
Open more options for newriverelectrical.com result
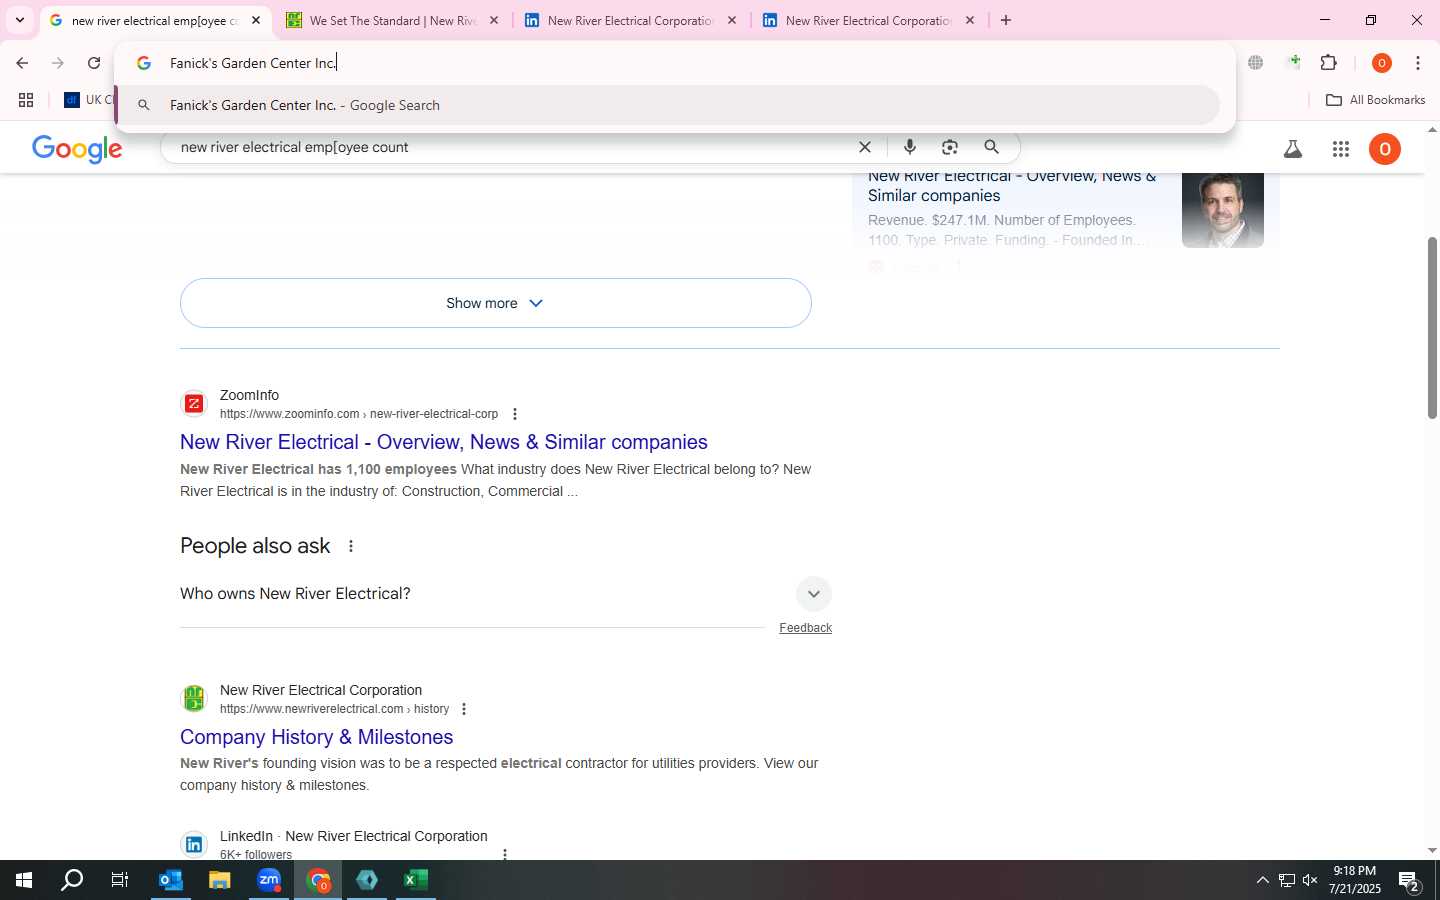click(464, 709)
